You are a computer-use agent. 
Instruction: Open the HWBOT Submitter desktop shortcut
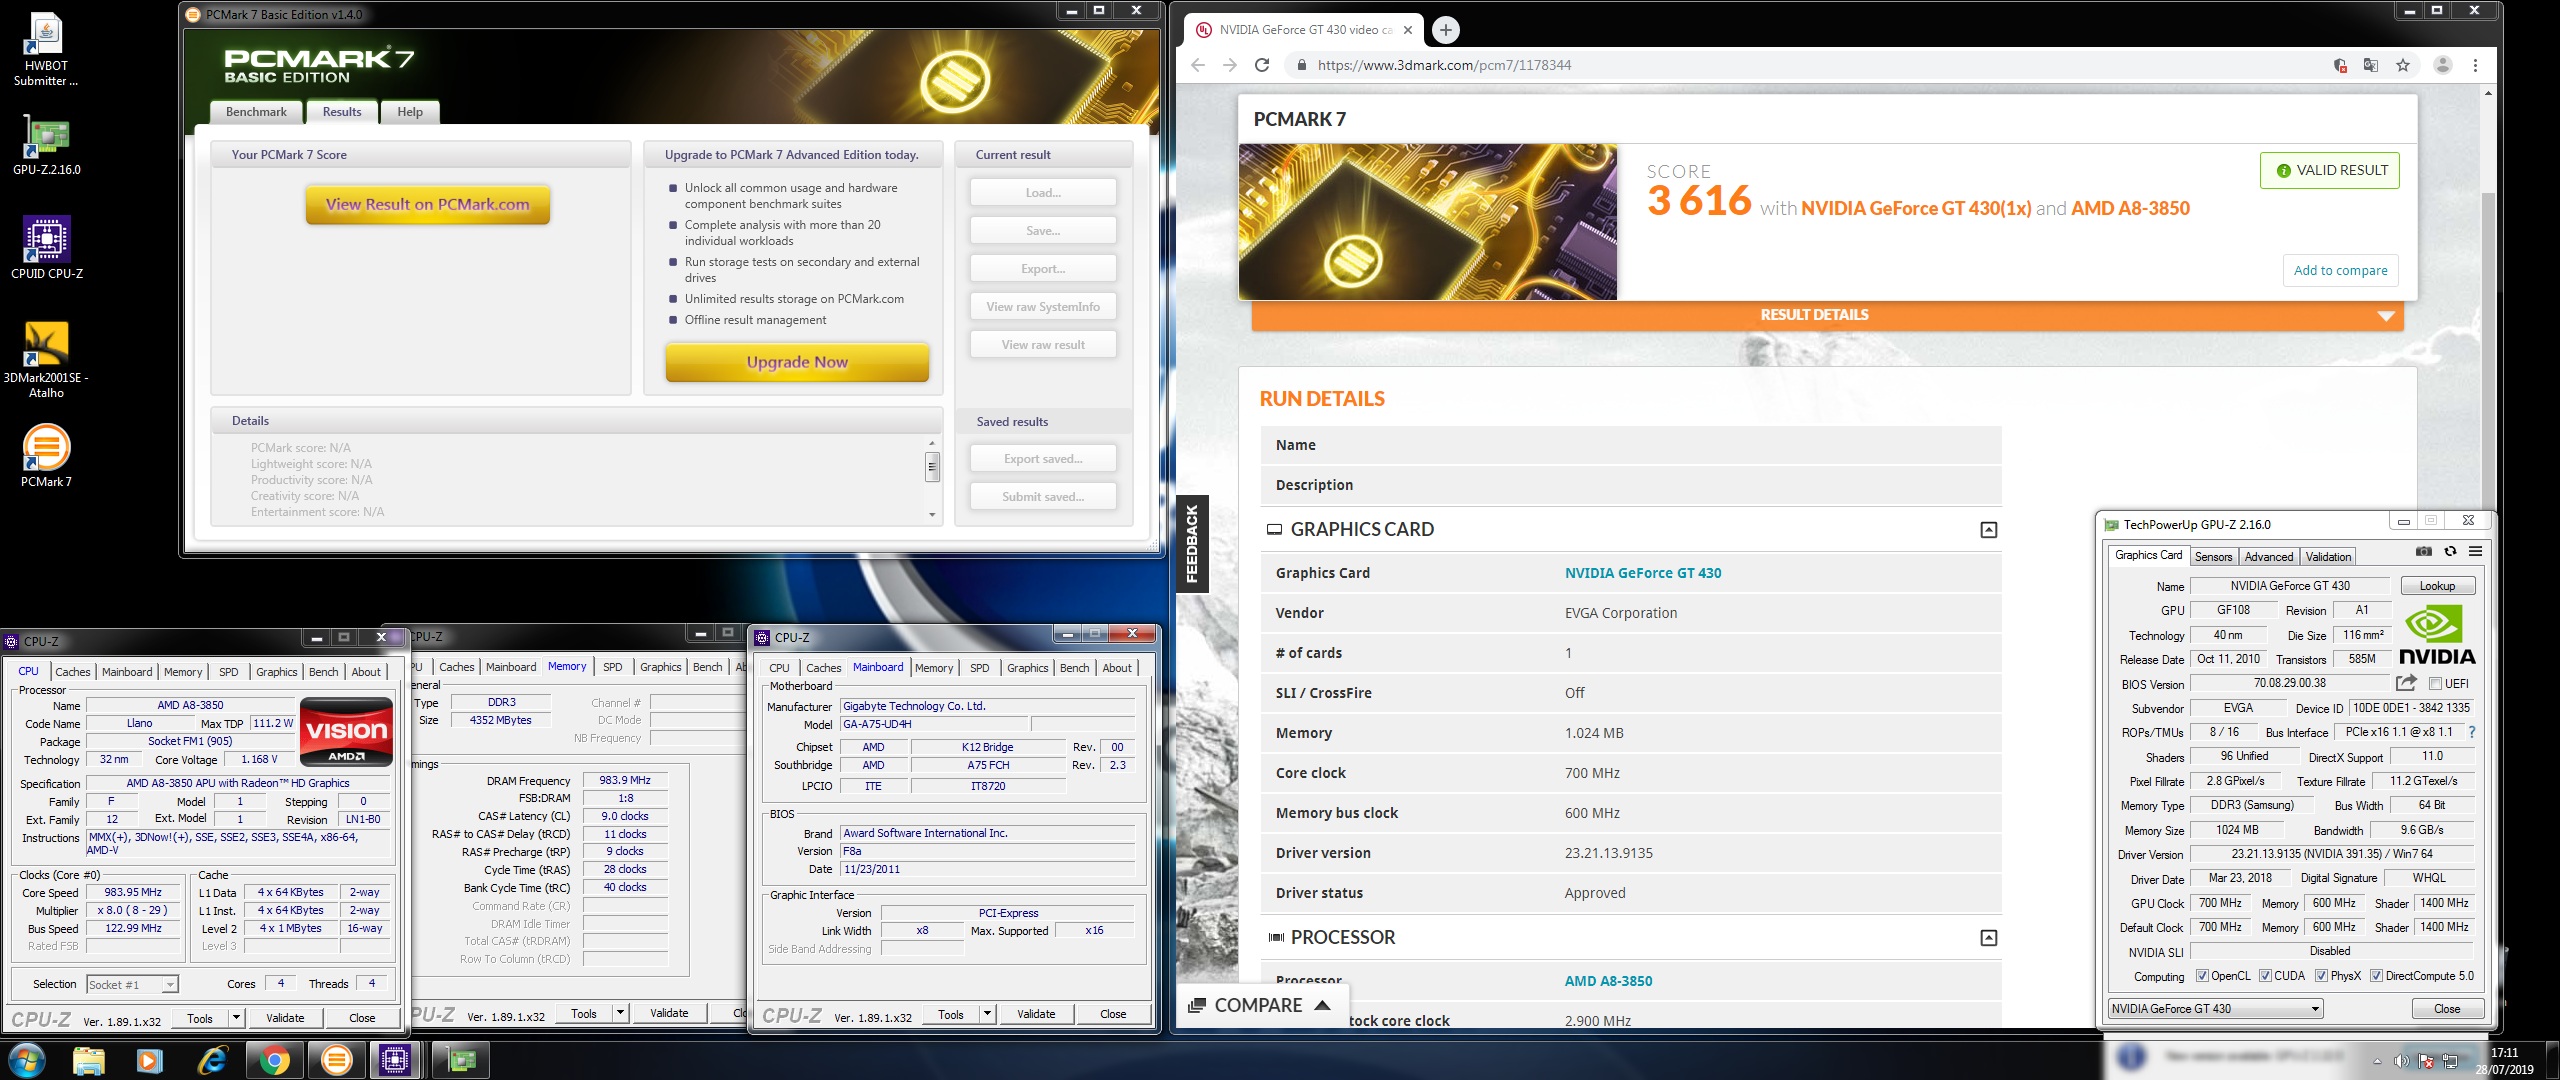(46, 50)
